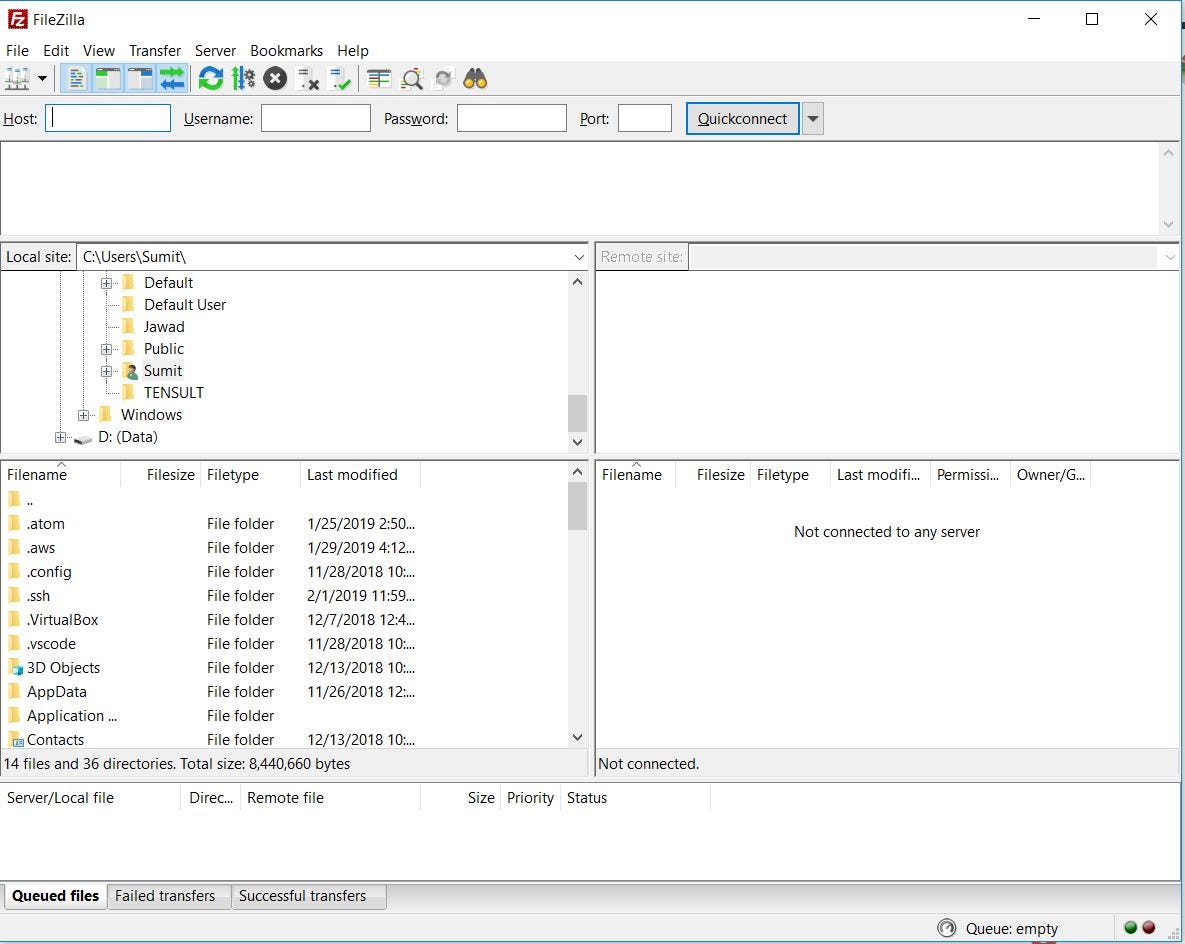Image resolution: width=1185 pixels, height=944 pixels.
Task: Switch to the Failed transfers tab
Action: coord(166,896)
